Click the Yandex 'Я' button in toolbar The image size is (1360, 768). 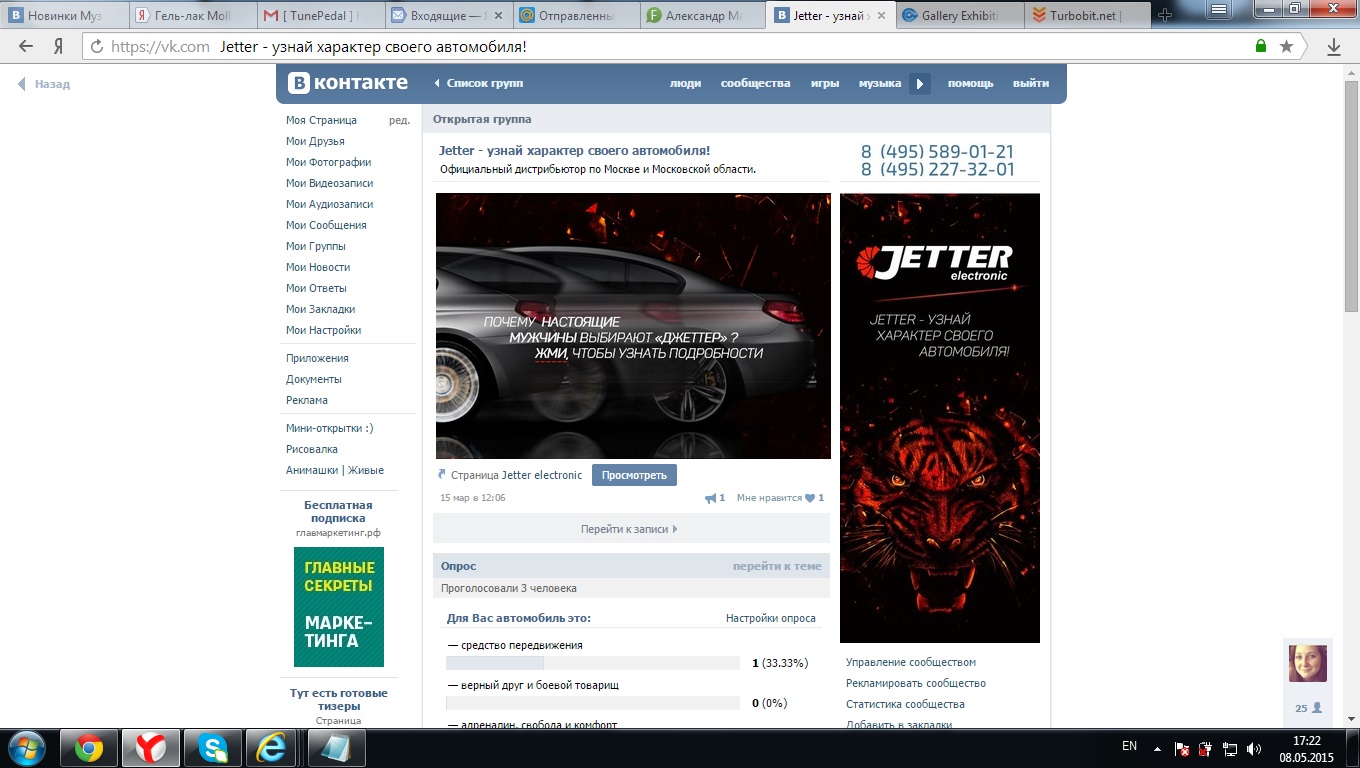tap(59, 46)
